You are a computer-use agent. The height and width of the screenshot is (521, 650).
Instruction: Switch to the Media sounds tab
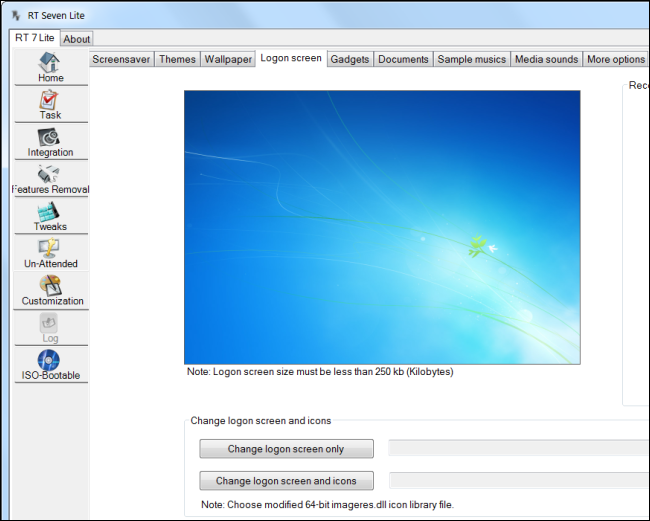tap(546, 59)
